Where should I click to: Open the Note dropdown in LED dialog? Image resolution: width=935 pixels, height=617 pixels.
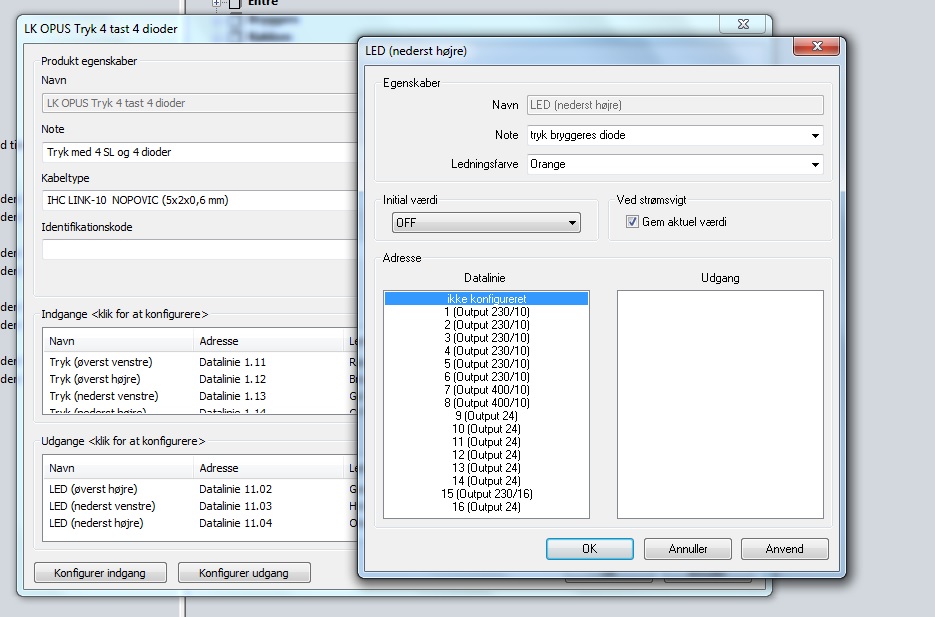point(816,135)
